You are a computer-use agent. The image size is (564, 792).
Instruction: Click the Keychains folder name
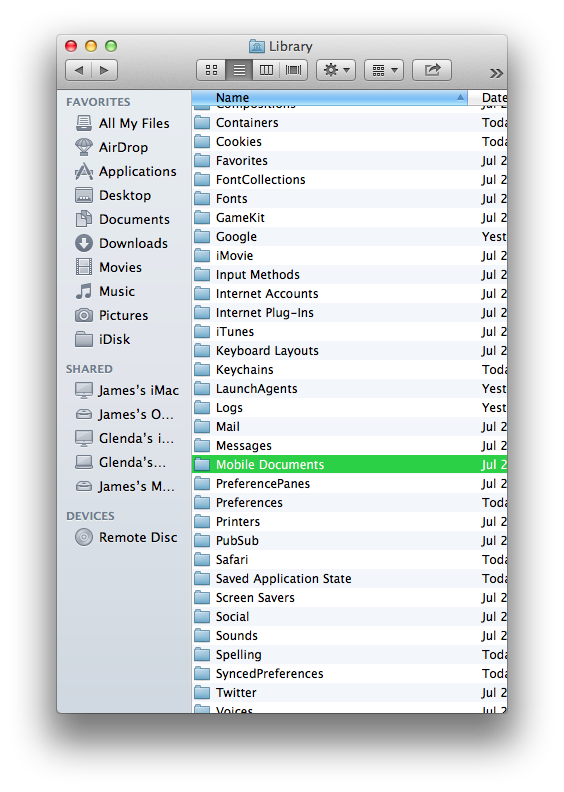coord(244,370)
